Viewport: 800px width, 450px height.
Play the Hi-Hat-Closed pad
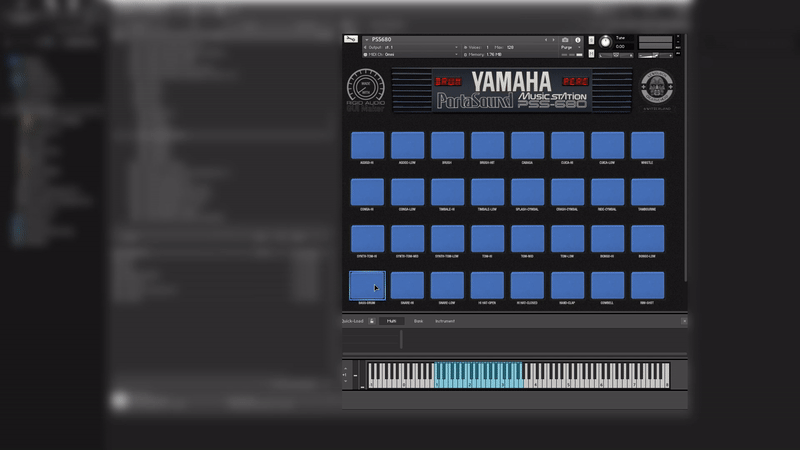pos(528,285)
